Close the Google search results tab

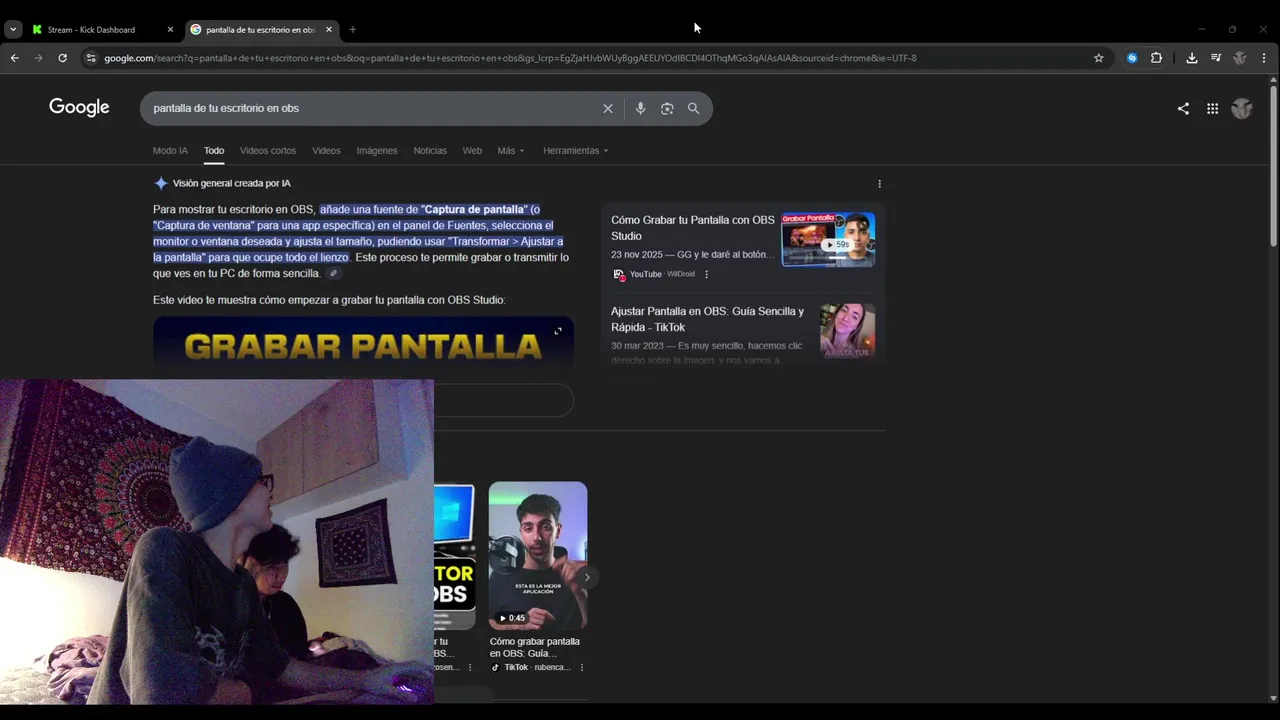click(x=329, y=30)
